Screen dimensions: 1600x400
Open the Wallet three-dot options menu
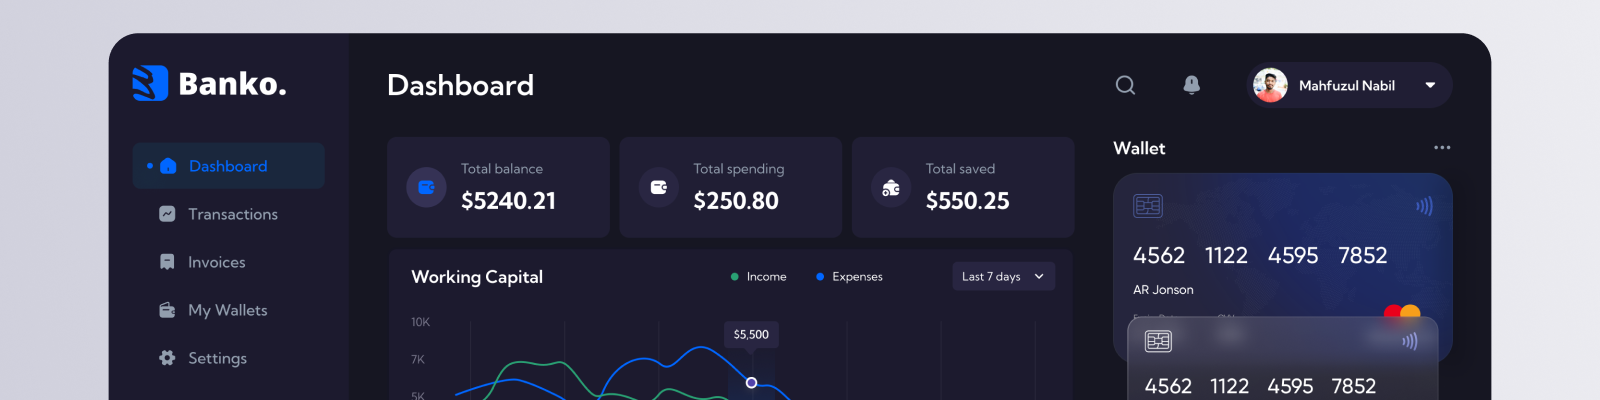[1441, 148]
